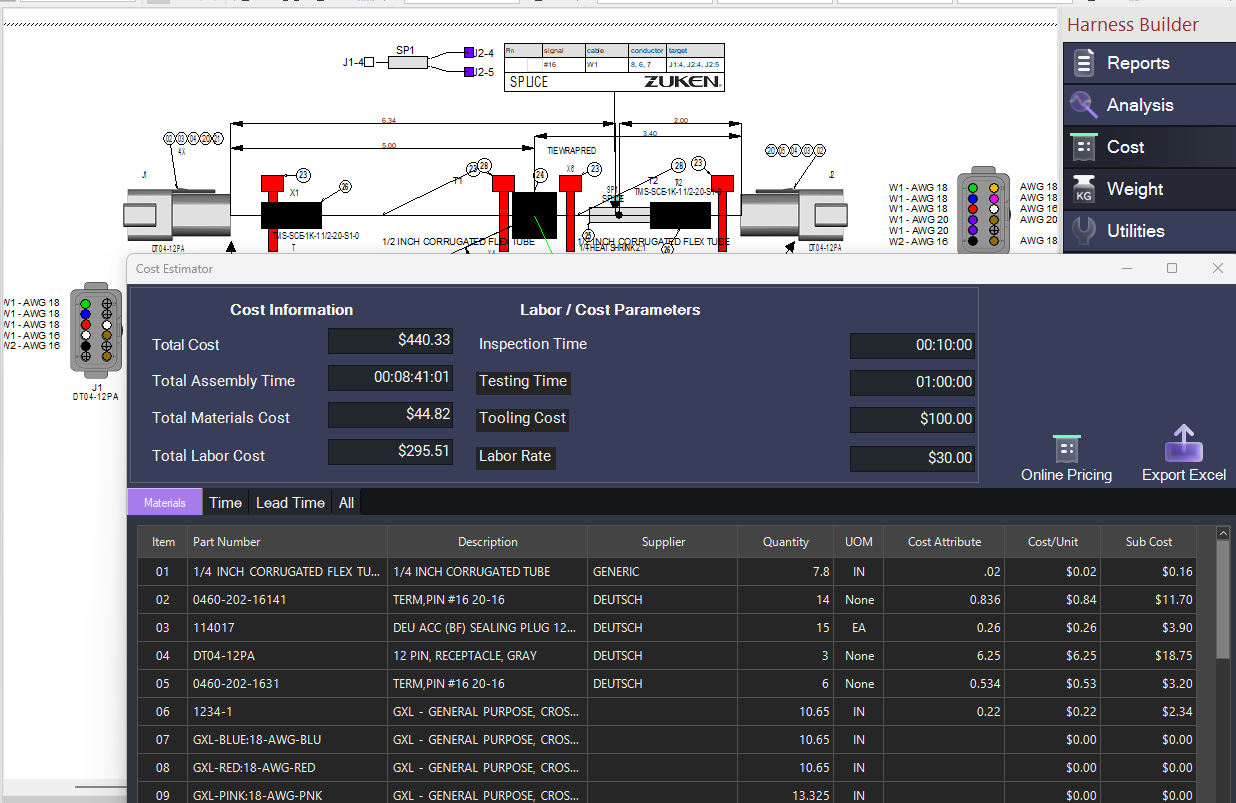1236x803 pixels.
Task: Open the Reports panel icon
Action: pos(1084,63)
